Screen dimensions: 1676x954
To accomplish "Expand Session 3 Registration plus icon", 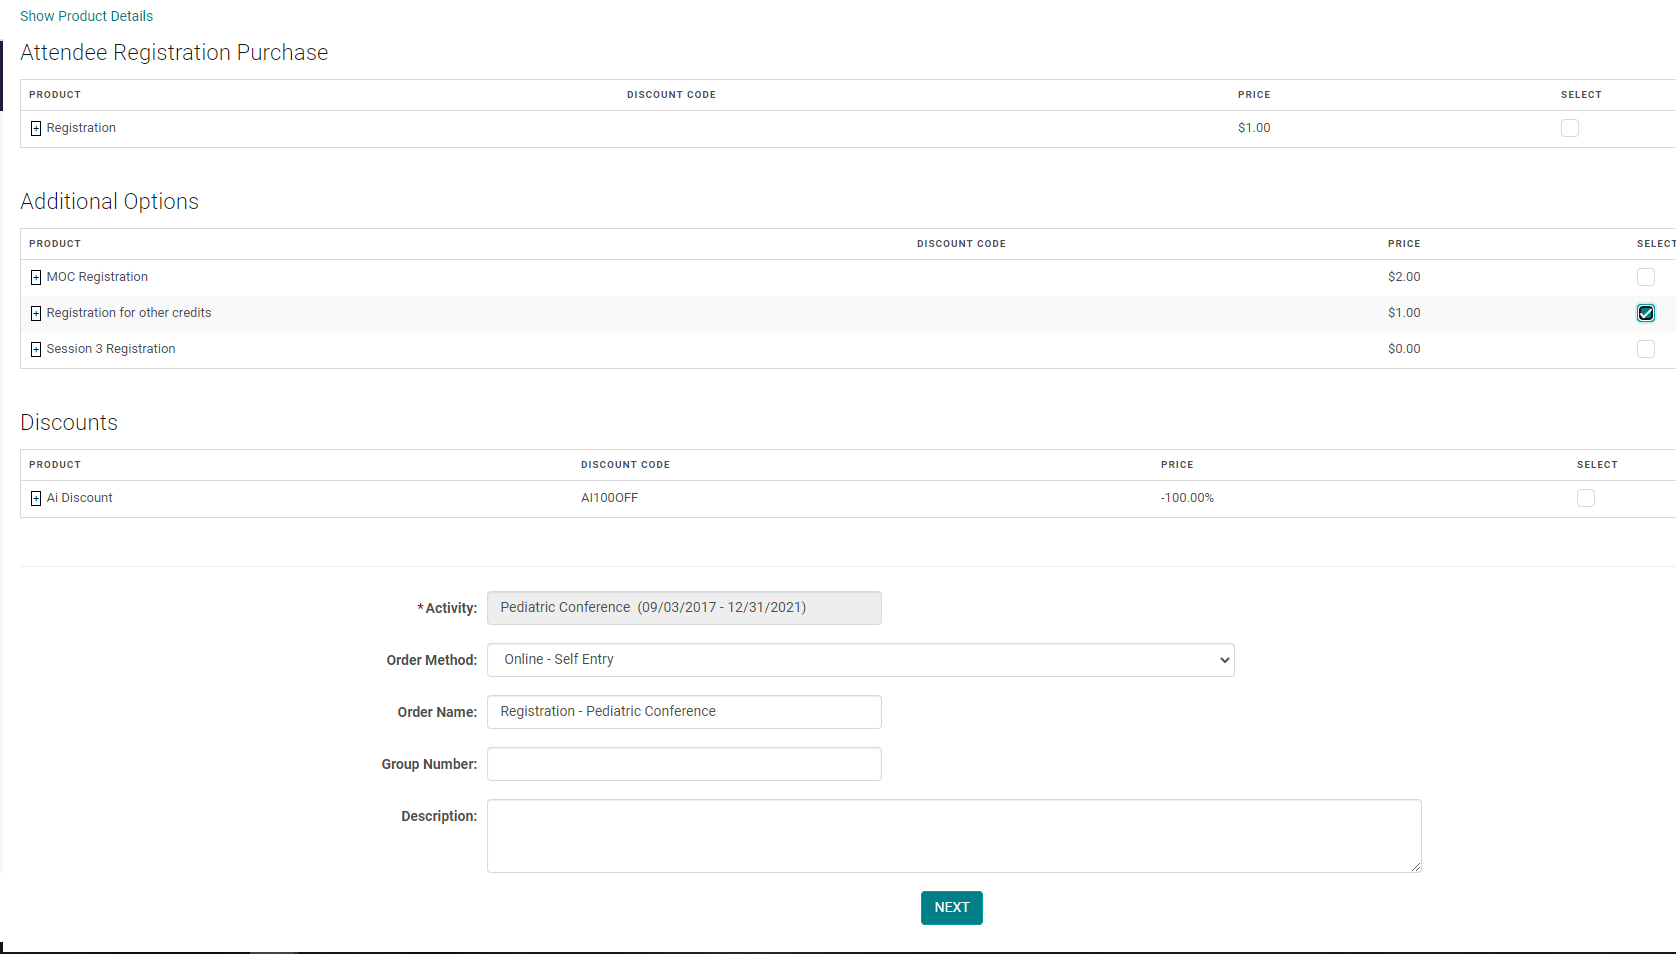I will [36, 350].
